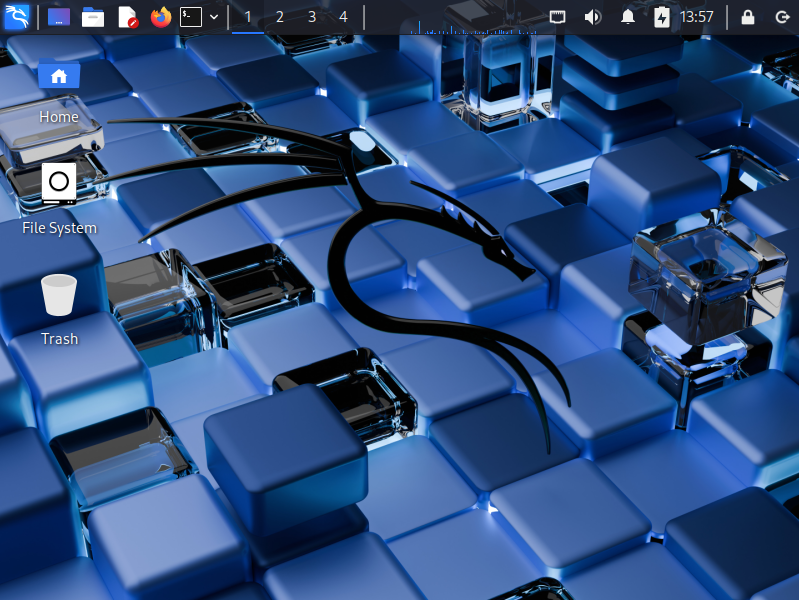Select the Home desktop folder icon
Viewport: 799px width, 600px height.
(59, 73)
